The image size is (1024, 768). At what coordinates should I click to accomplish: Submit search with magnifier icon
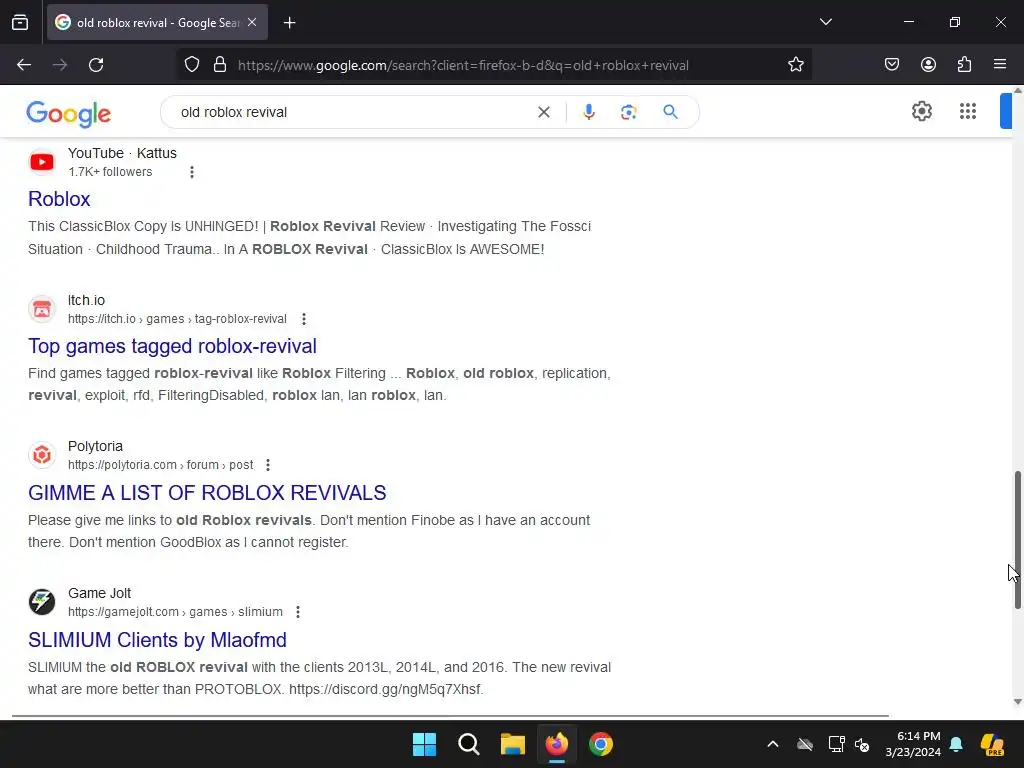coord(671,112)
